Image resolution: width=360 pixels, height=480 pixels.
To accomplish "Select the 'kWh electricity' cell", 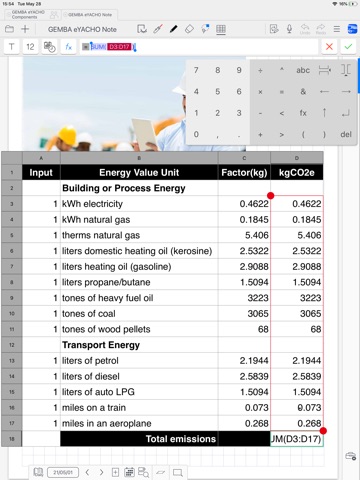I will [139, 204].
